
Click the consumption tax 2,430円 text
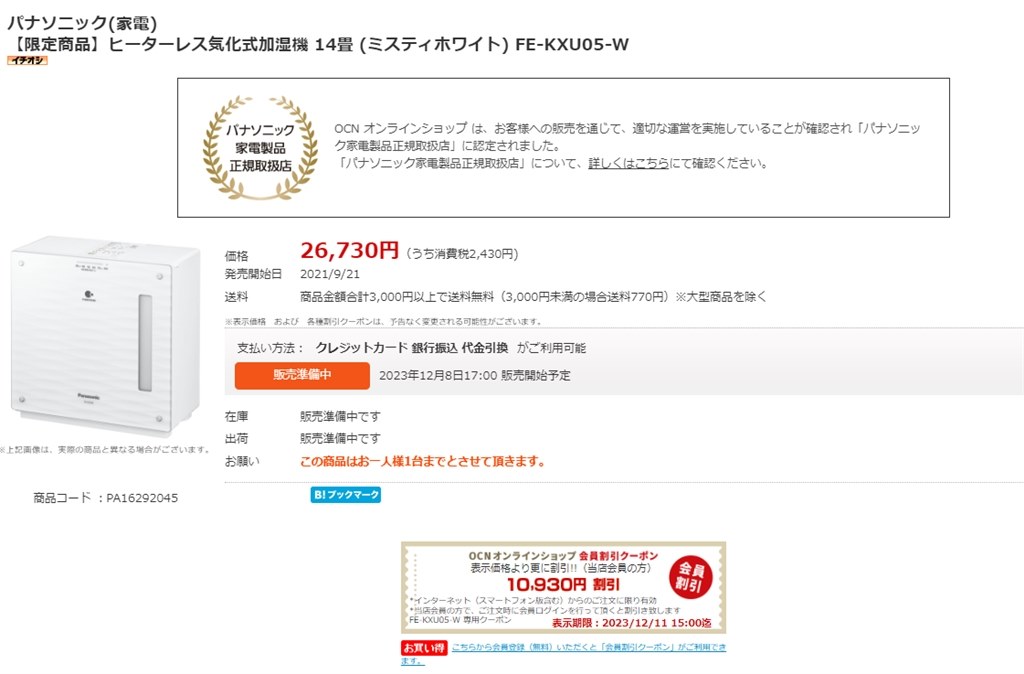tap(462, 254)
